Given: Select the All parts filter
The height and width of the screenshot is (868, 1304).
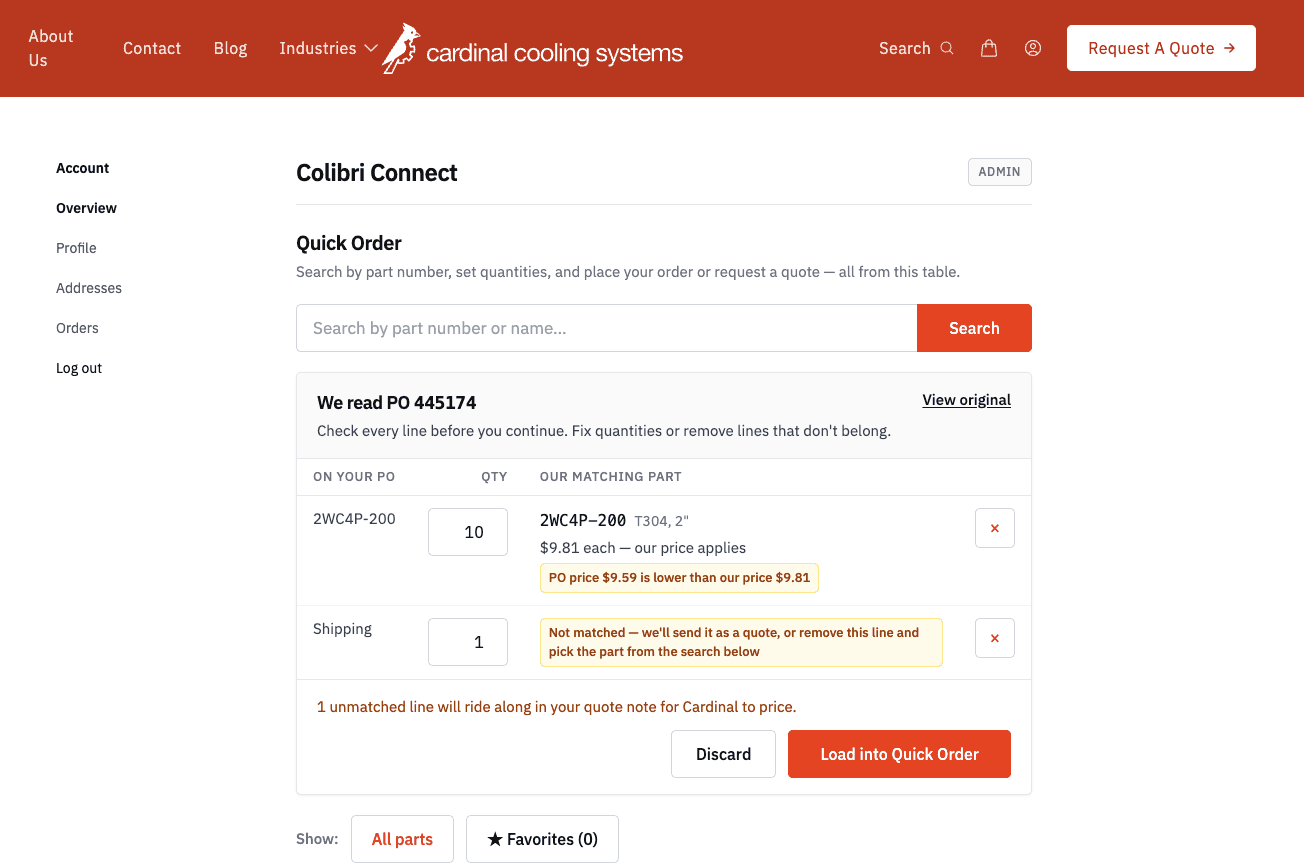Looking at the screenshot, I should pyautogui.click(x=402, y=839).
